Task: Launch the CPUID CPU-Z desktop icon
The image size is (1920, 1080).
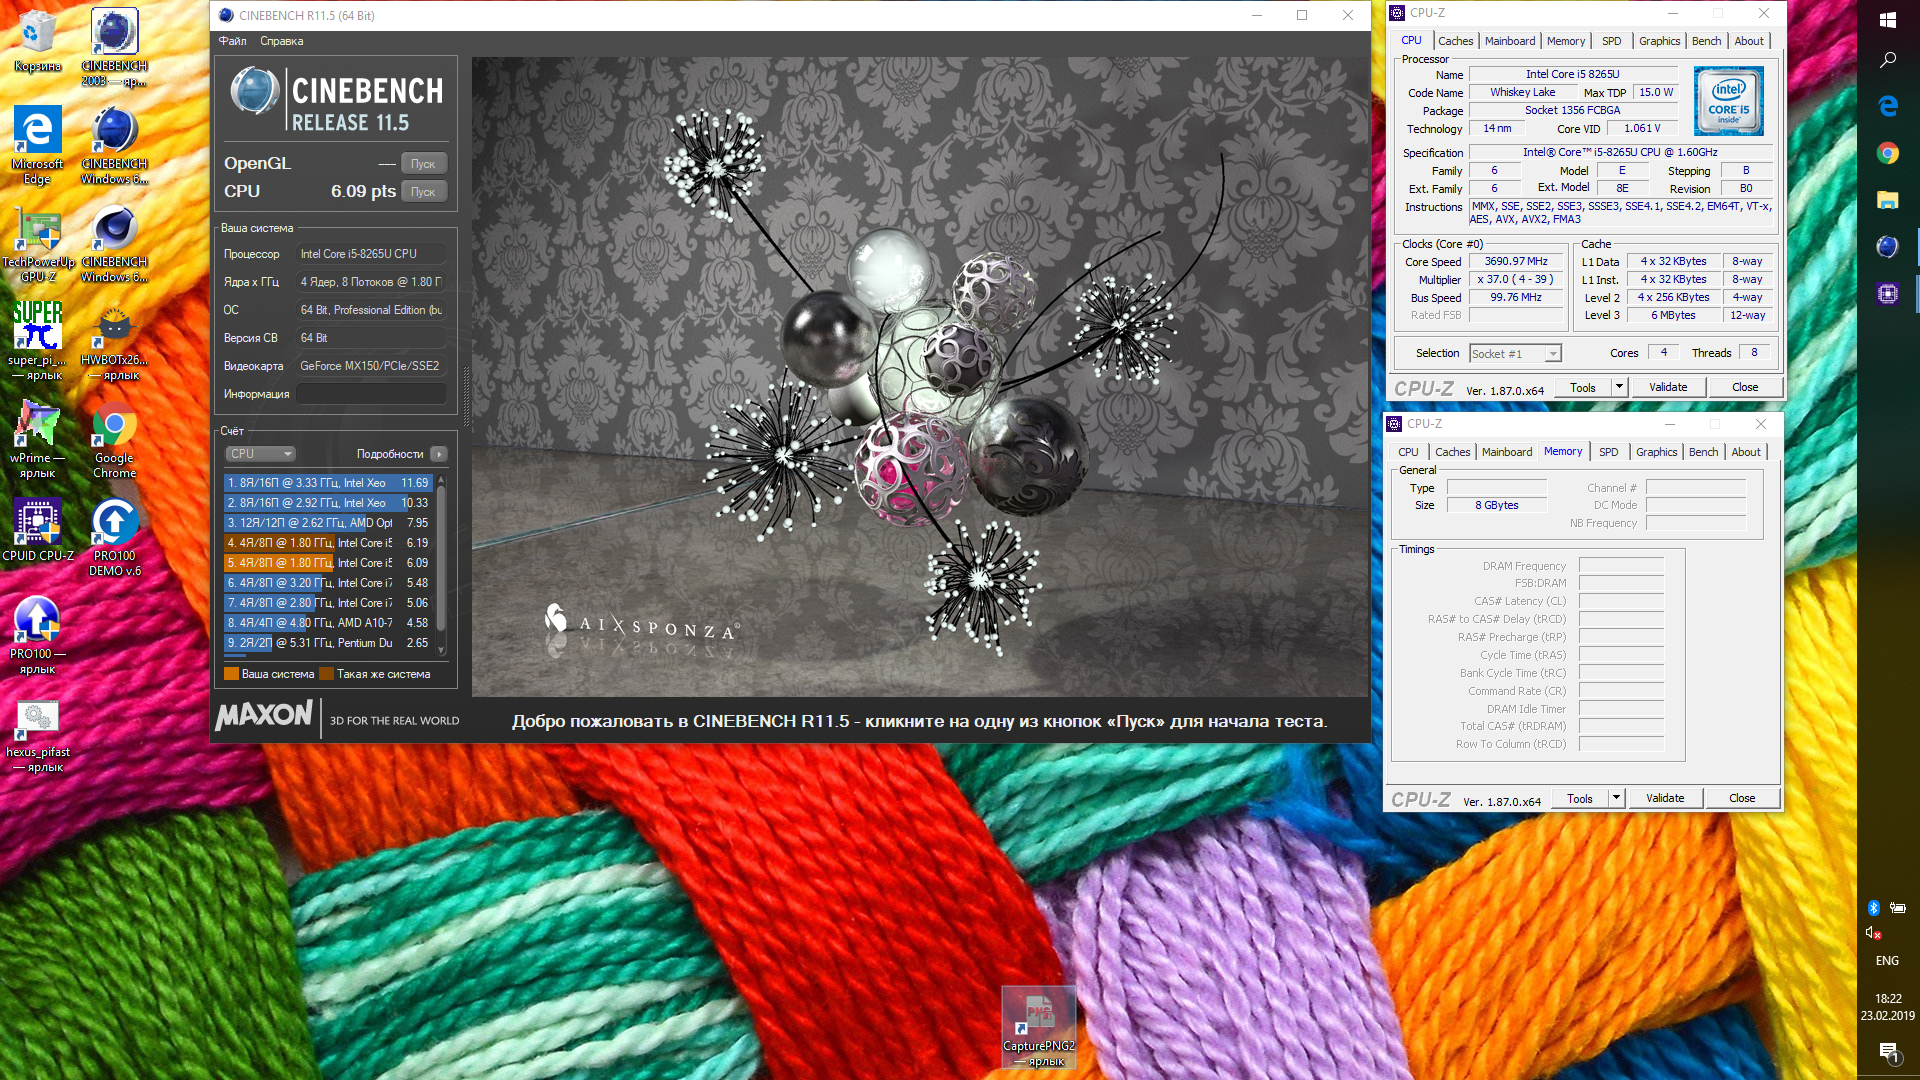Action: [x=38, y=530]
